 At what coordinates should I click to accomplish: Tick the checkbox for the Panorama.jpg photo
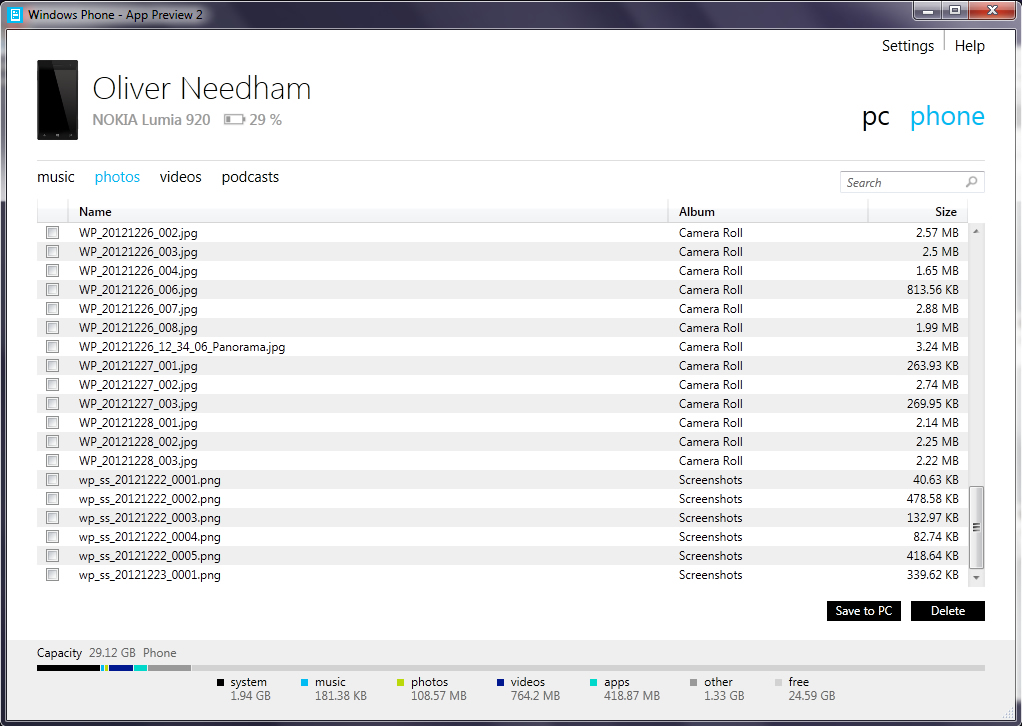pos(52,347)
